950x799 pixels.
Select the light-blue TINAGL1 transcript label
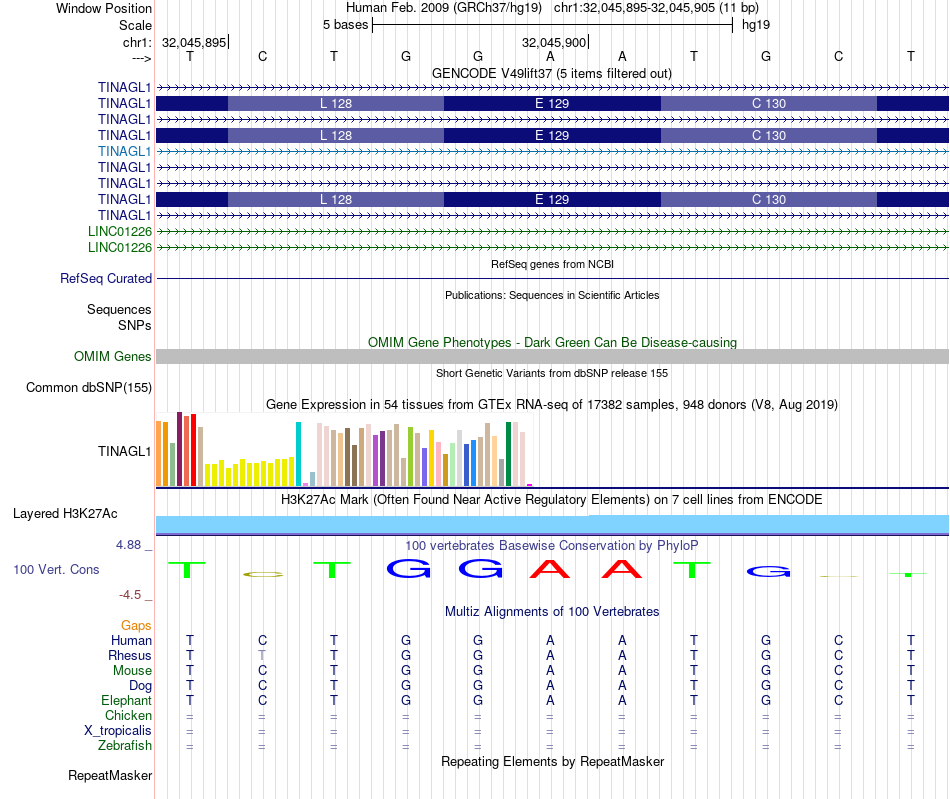click(124, 151)
